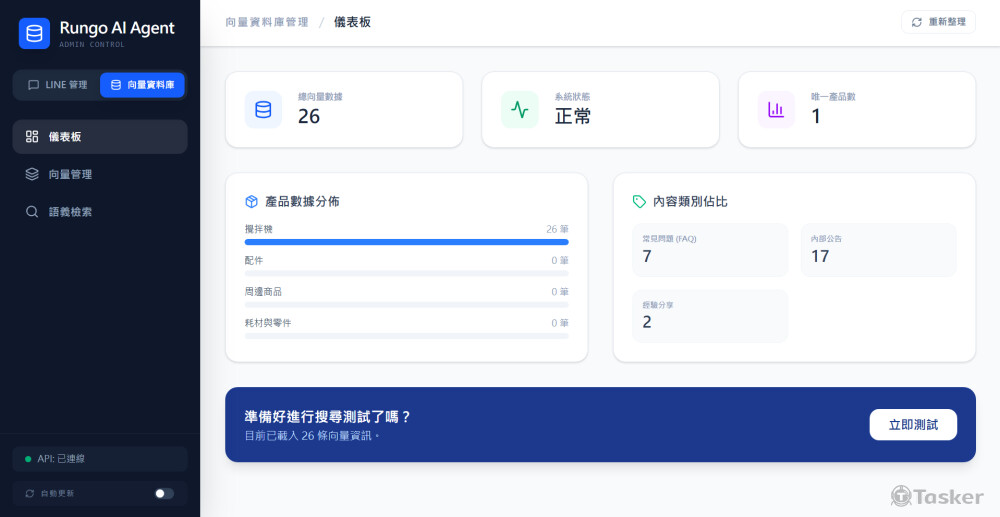The height and width of the screenshot is (517, 1000).
Task: Click the database icon in 總向量數據 card
Action: pyautogui.click(x=263, y=110)
